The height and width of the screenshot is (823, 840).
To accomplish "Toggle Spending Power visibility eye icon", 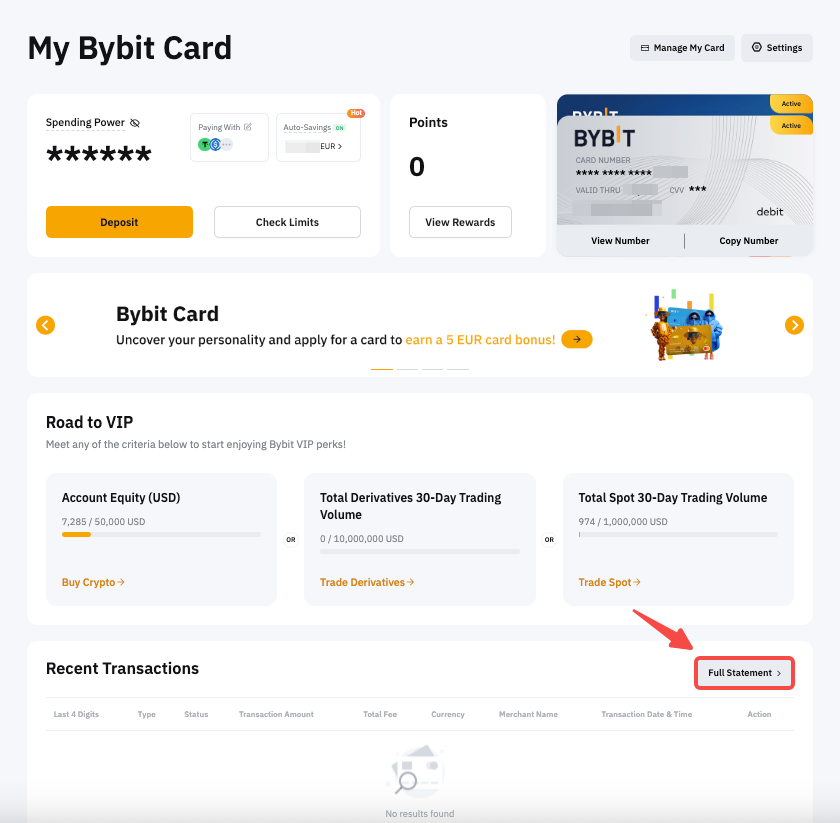I will [x=135, y=123].
